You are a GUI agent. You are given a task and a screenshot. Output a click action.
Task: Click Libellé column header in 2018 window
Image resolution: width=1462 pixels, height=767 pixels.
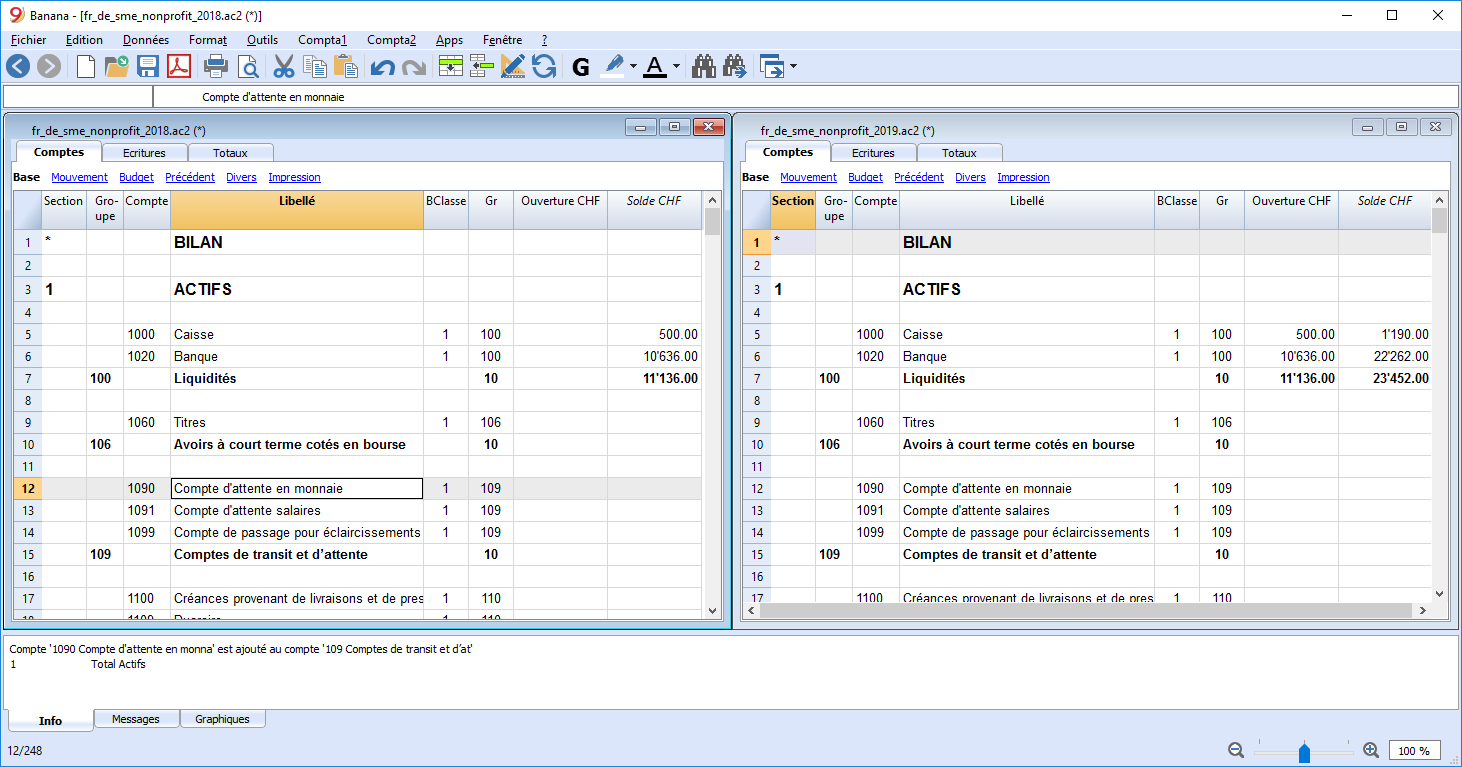point(296,209)
